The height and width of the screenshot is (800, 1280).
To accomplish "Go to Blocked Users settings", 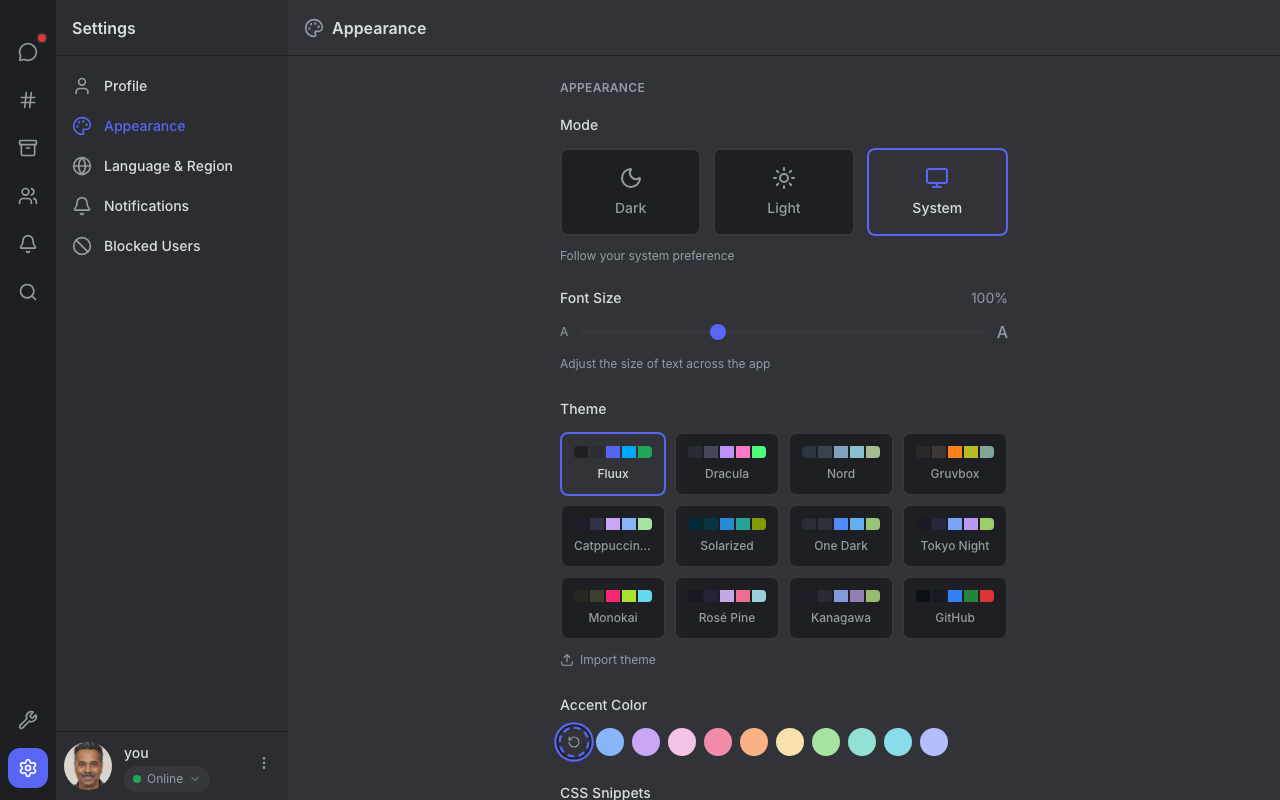I will pos(152,246).
